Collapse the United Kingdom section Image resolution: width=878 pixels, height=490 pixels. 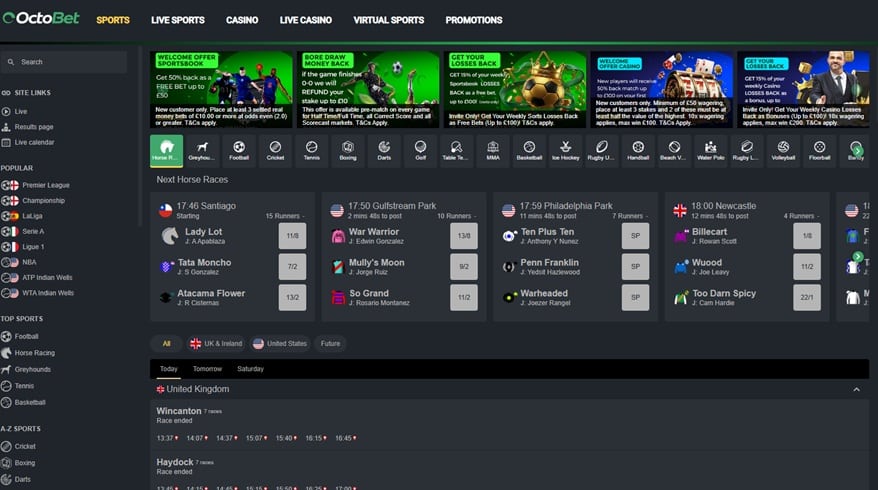[856, 389]
